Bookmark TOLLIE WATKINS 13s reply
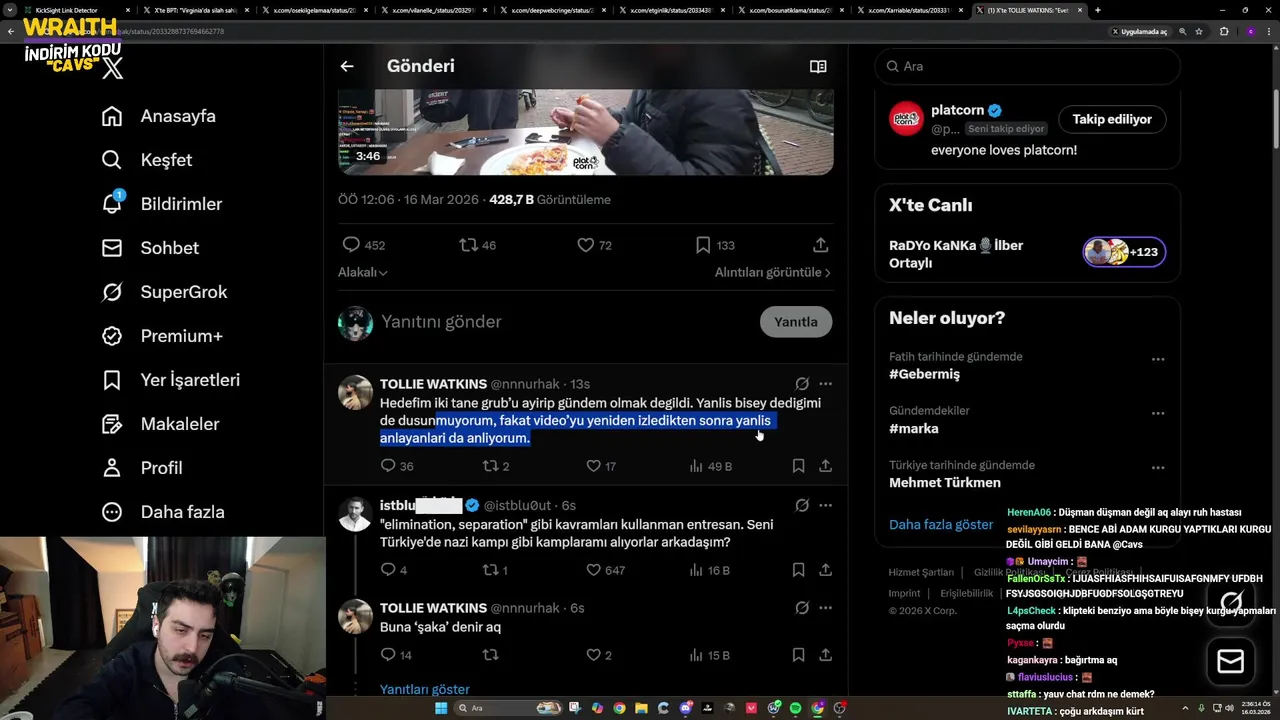1280x720 pixels. (798, 466)
